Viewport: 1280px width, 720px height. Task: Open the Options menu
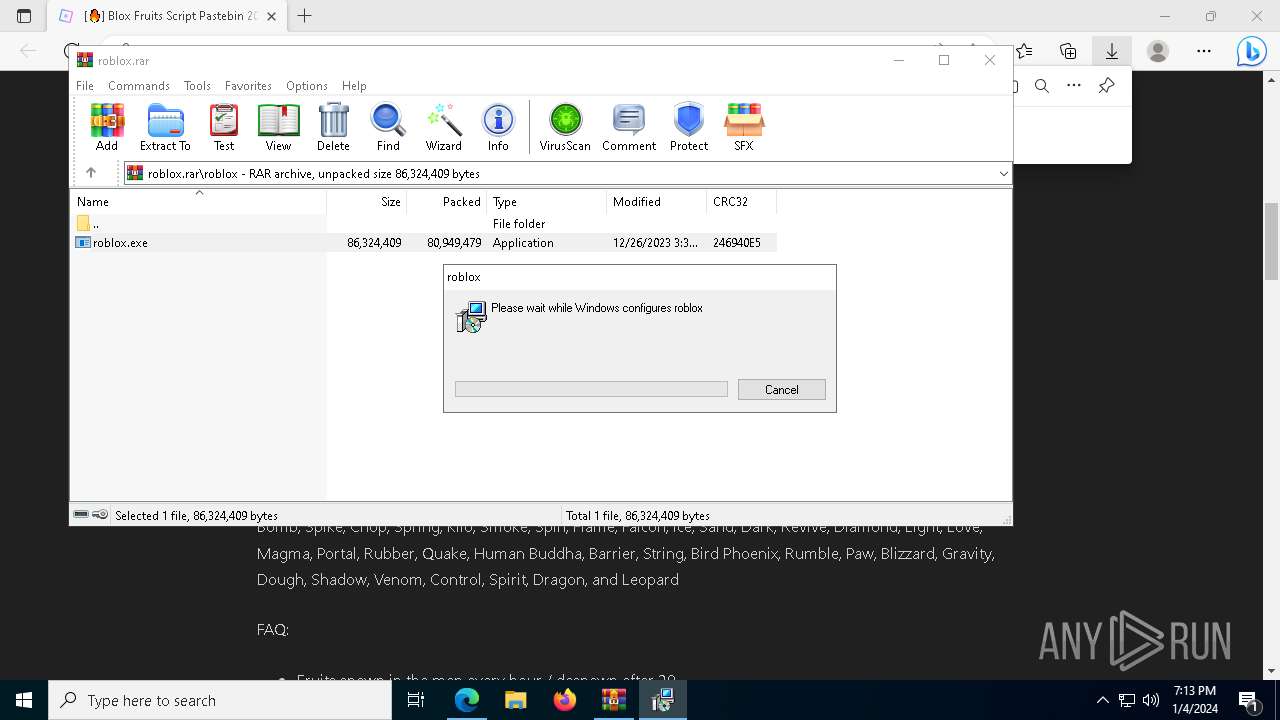point(307,86)
